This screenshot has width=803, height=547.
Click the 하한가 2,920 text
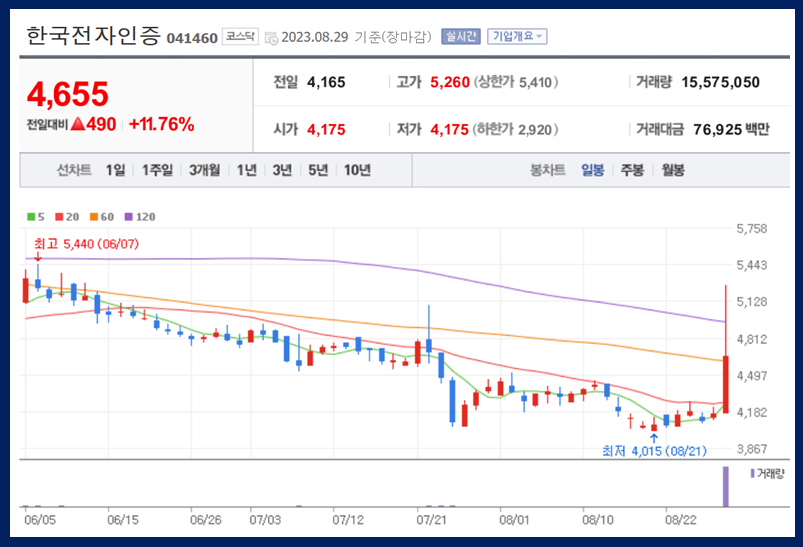[515, 130]
